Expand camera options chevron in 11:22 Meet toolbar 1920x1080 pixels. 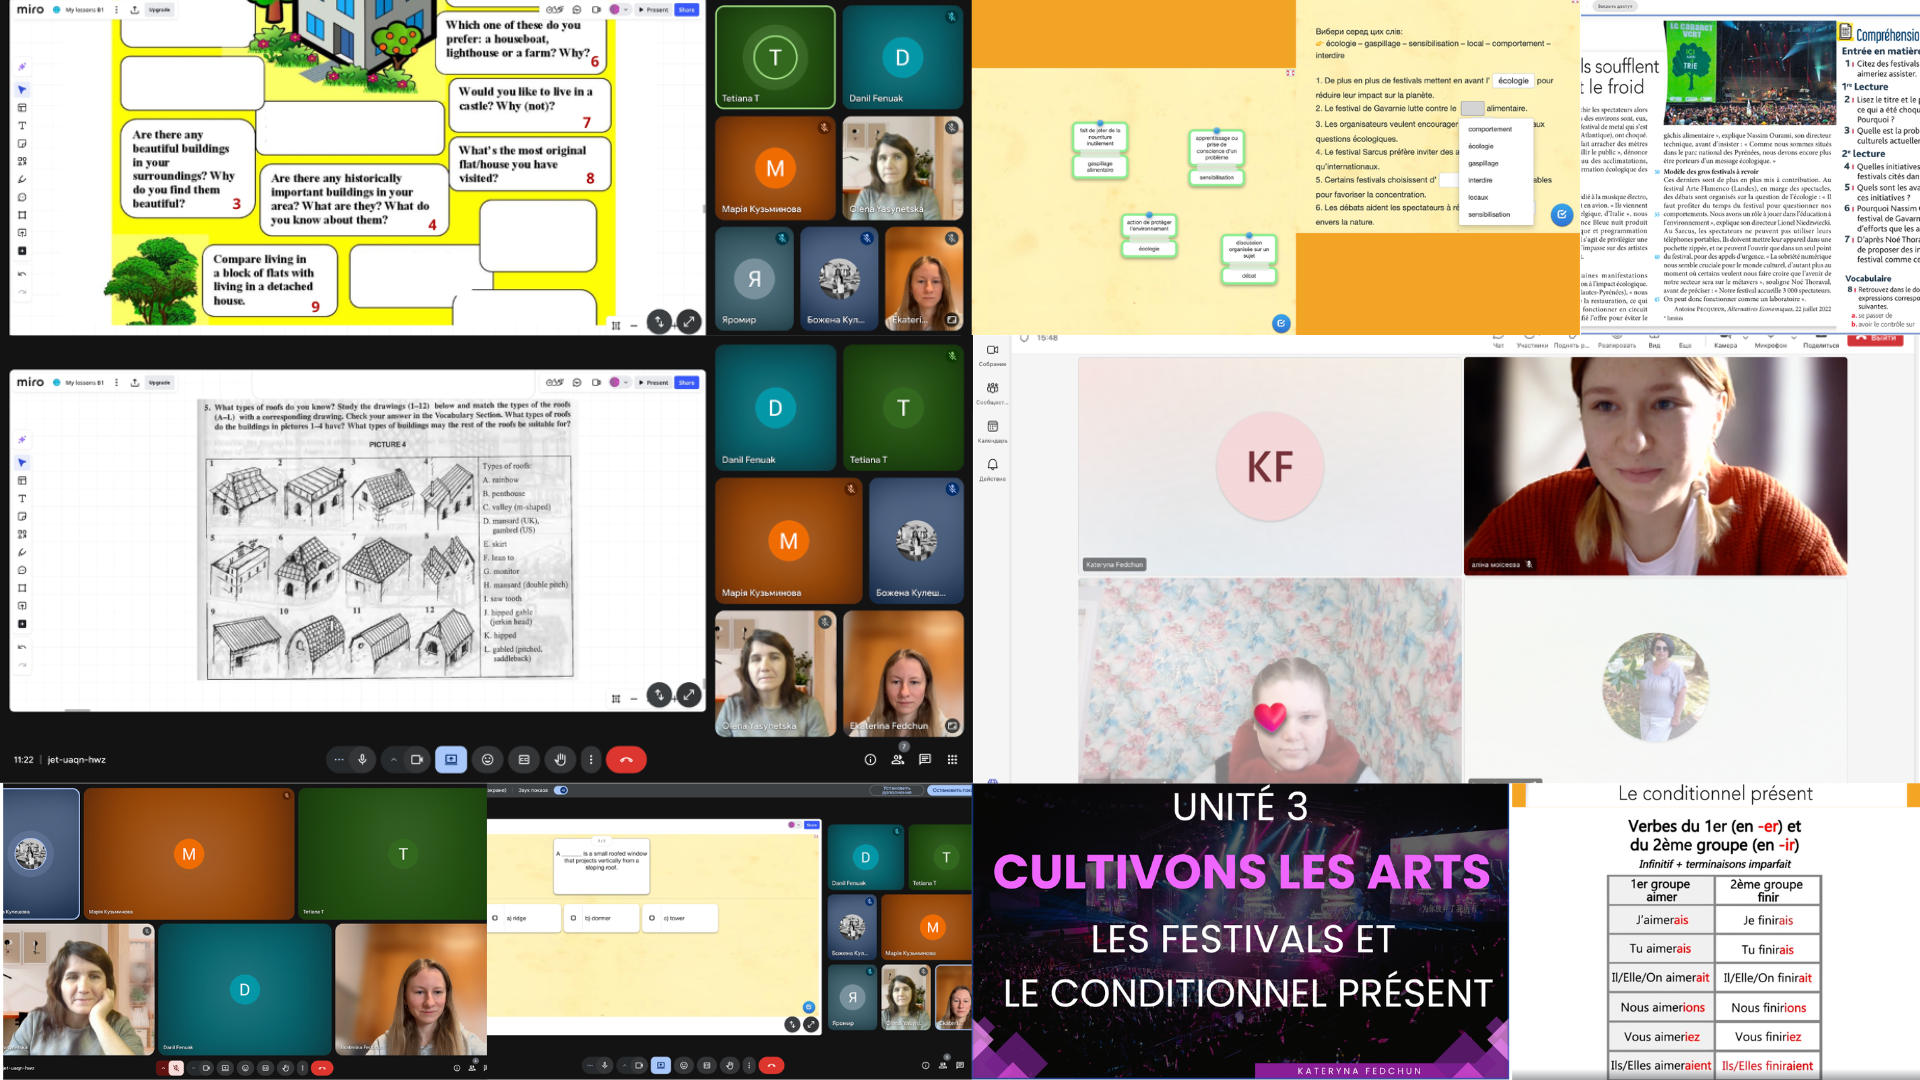[394, 760]
